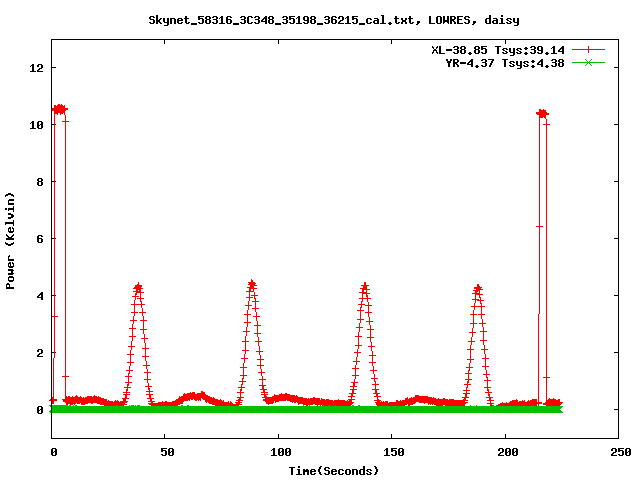Click the y-axis tick label 8
Screen dimensions: 640x480
tap(40, 182)
